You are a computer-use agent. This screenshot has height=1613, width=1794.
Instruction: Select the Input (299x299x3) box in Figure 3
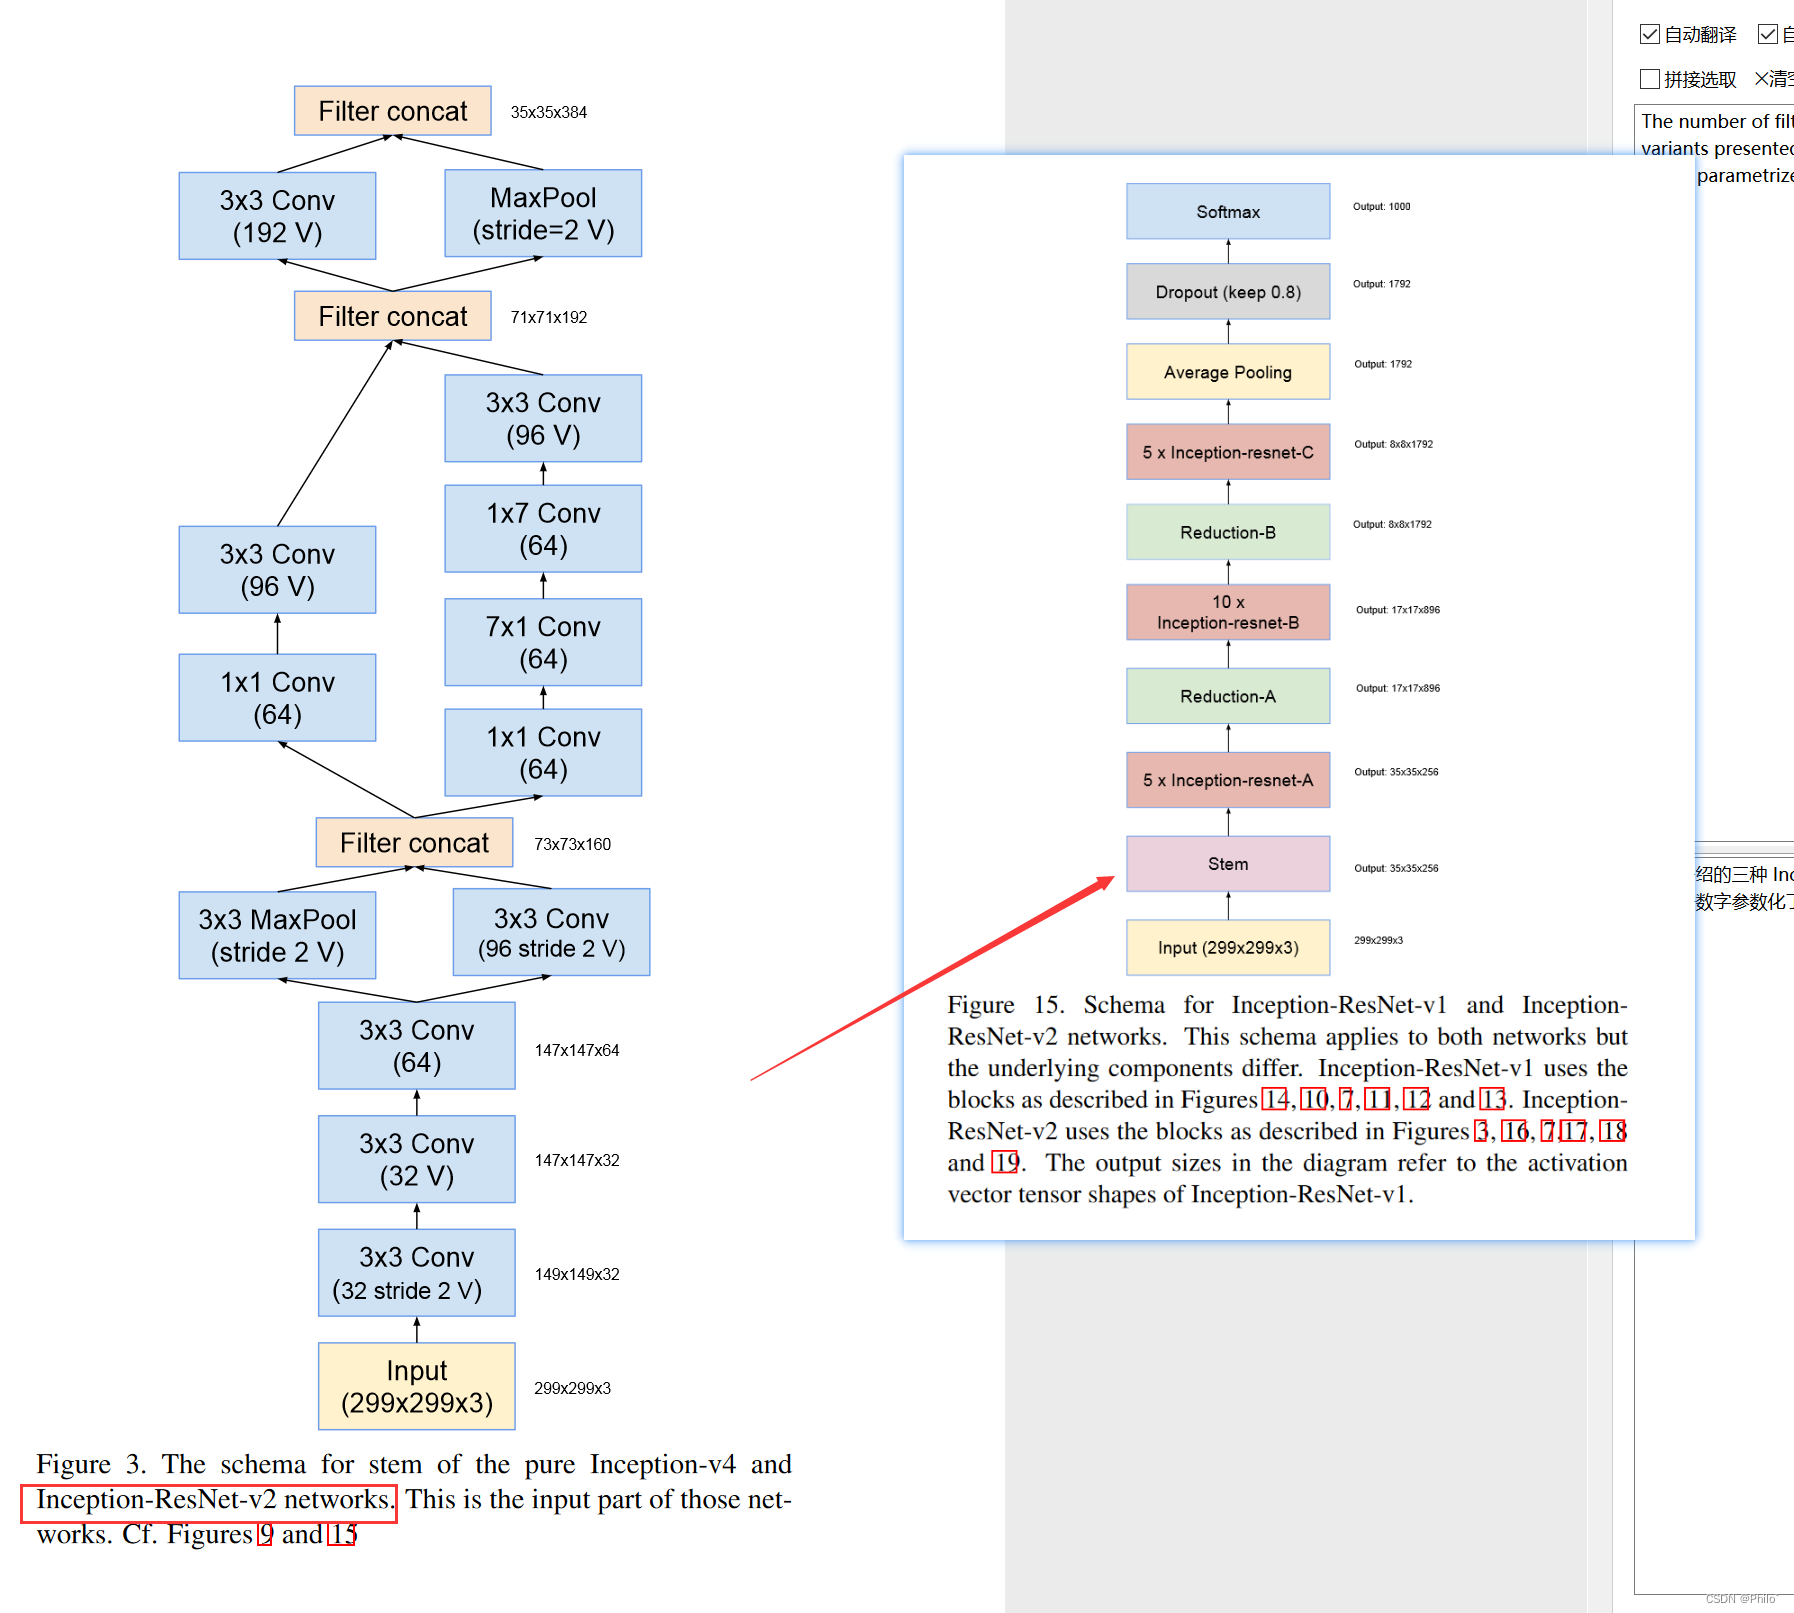[x=416, y=1386]
